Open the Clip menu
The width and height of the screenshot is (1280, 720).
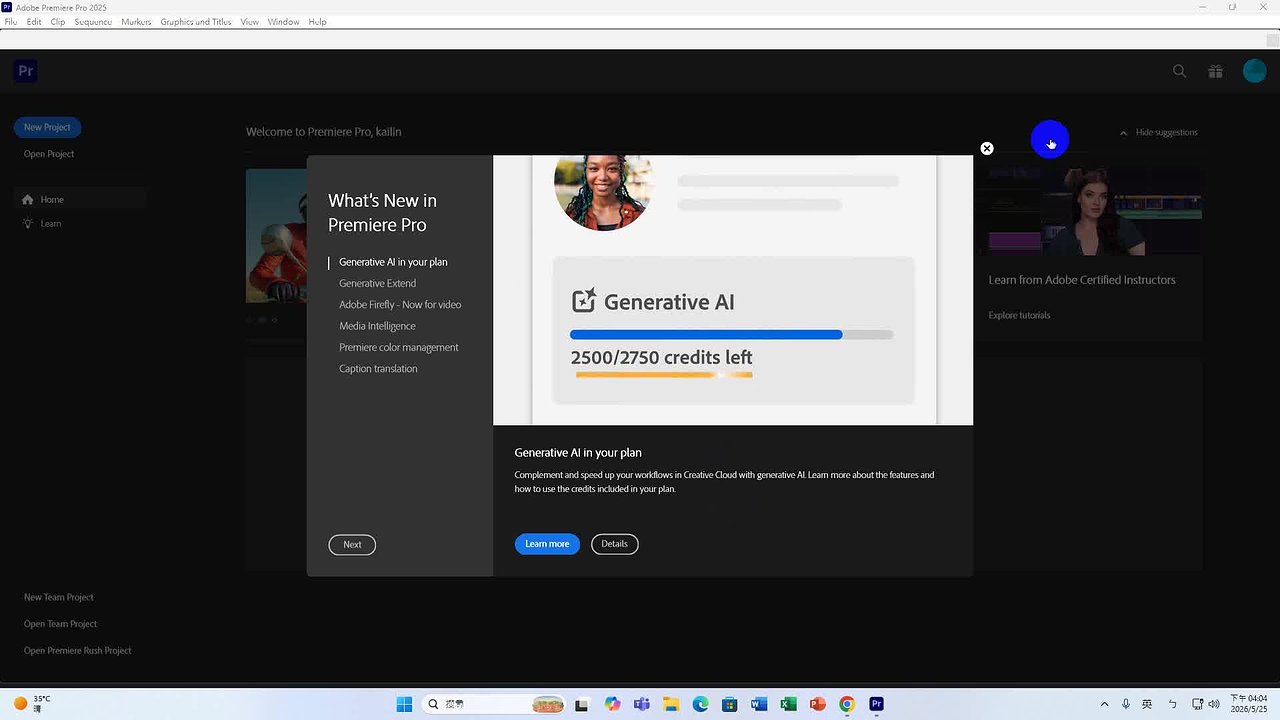pos(58,22)
